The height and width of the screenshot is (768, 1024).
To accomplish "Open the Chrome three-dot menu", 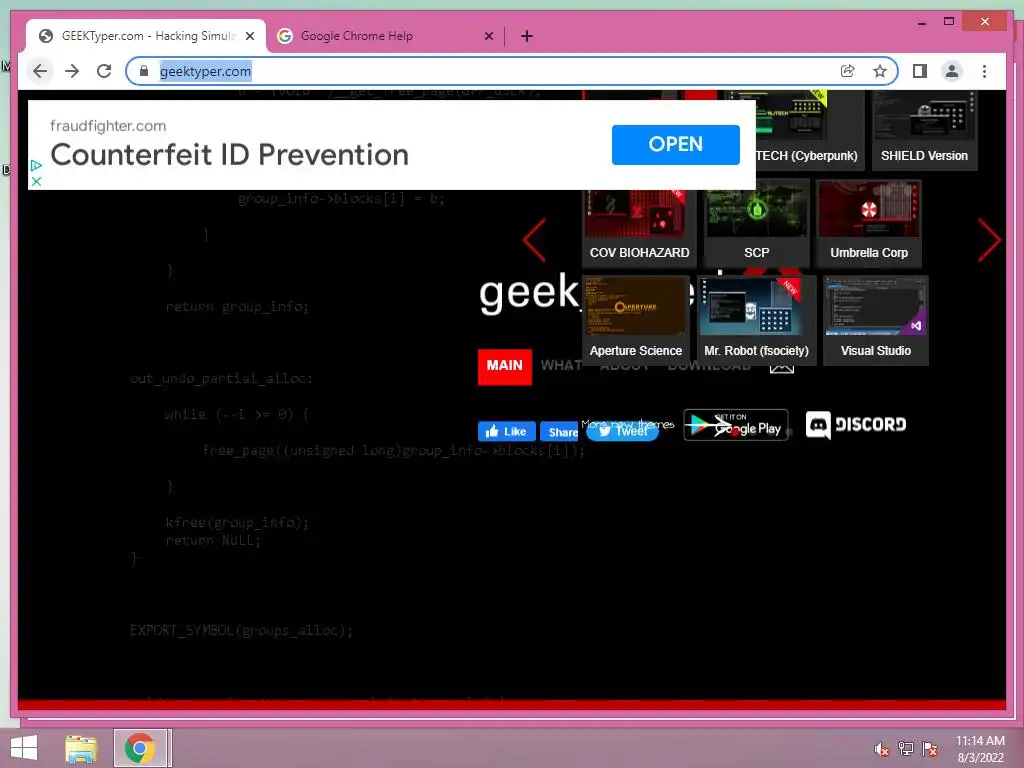I will [984, 71].
